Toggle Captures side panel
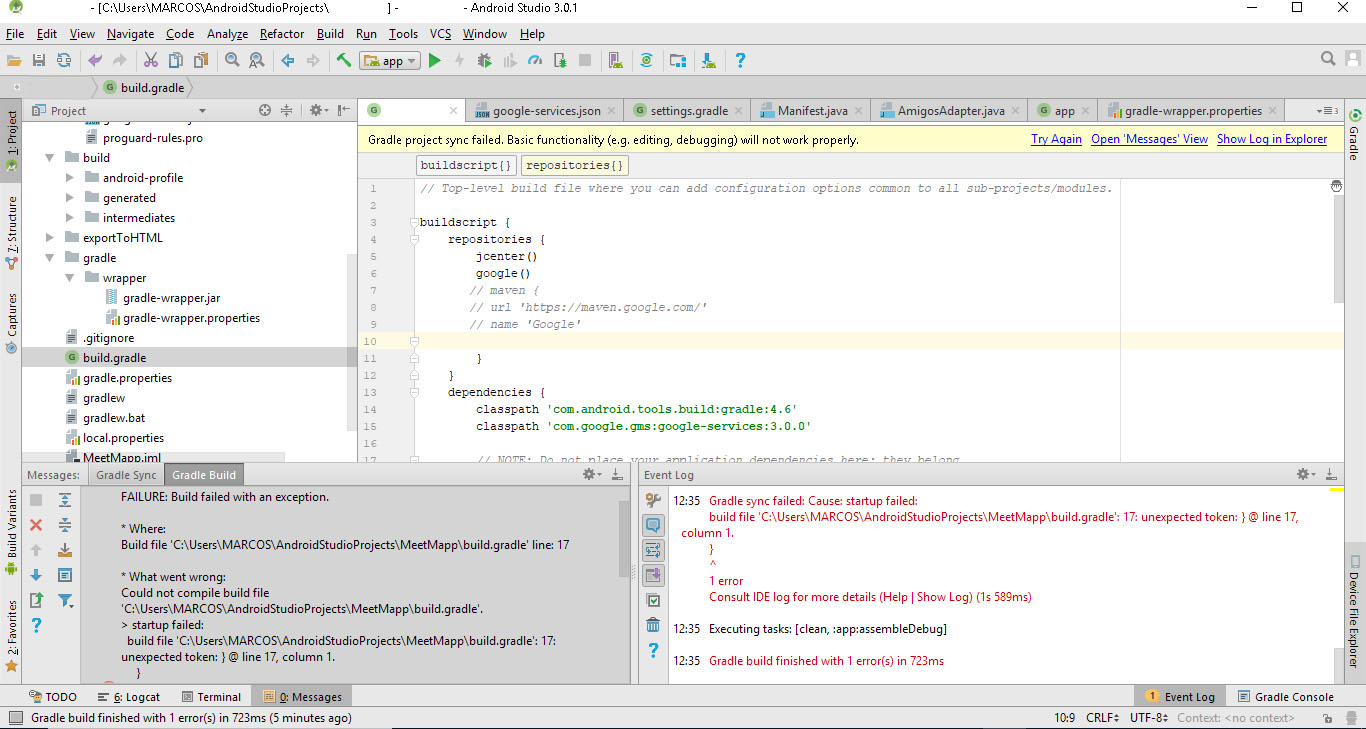The width and height of the screenshot is (1366, 729). click(x=11, y=322)
